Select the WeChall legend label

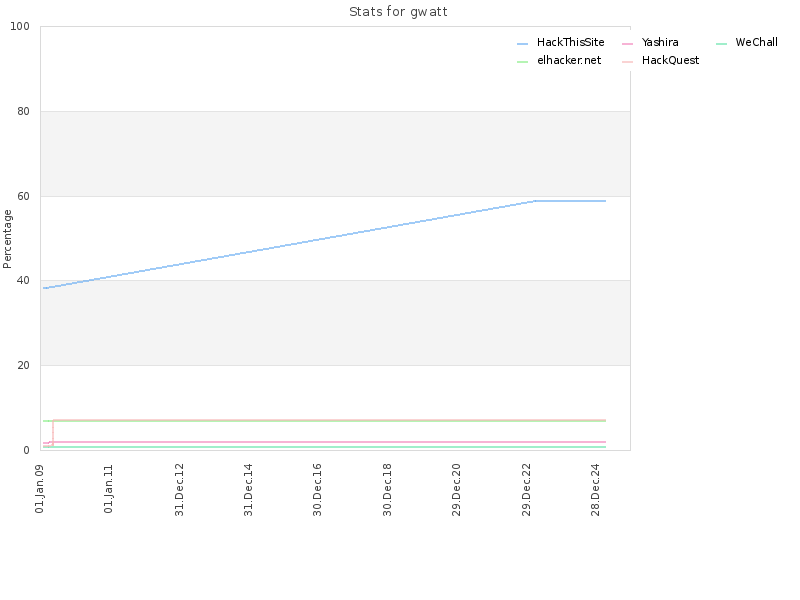click(757, 42)
